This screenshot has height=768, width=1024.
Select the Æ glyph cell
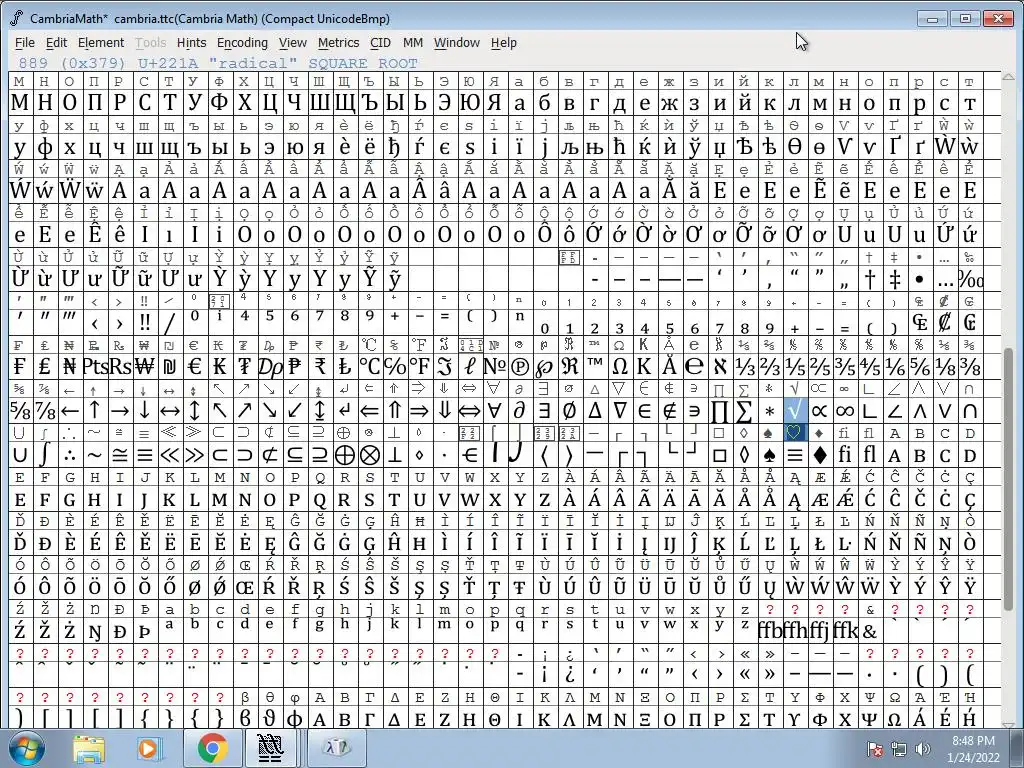pos(820,499)
